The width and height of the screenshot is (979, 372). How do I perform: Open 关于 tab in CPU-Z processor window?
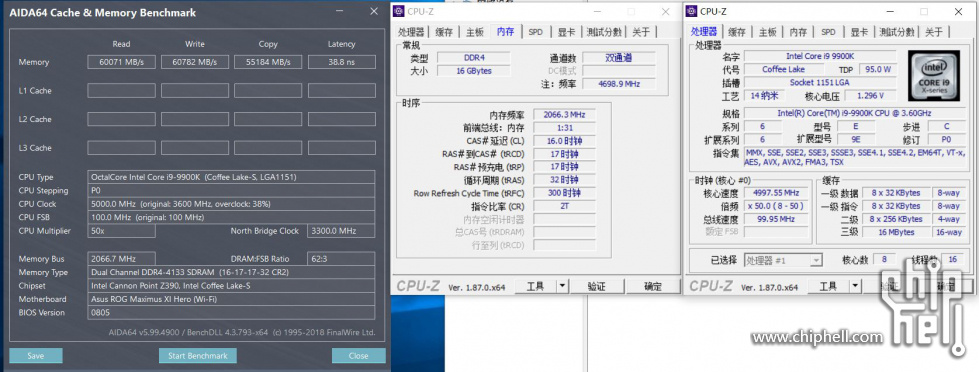(x=933, y=32)
